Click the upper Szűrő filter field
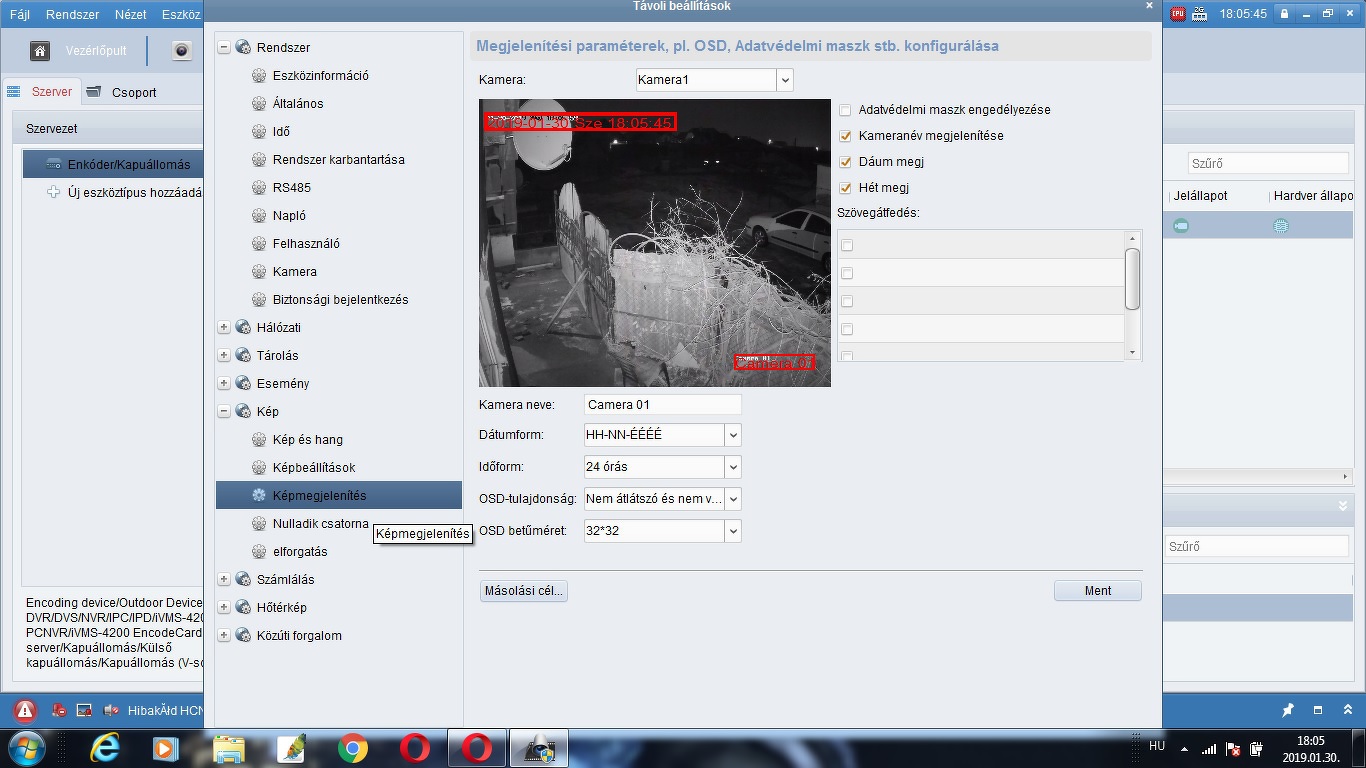 click(x=1268, y=163)
